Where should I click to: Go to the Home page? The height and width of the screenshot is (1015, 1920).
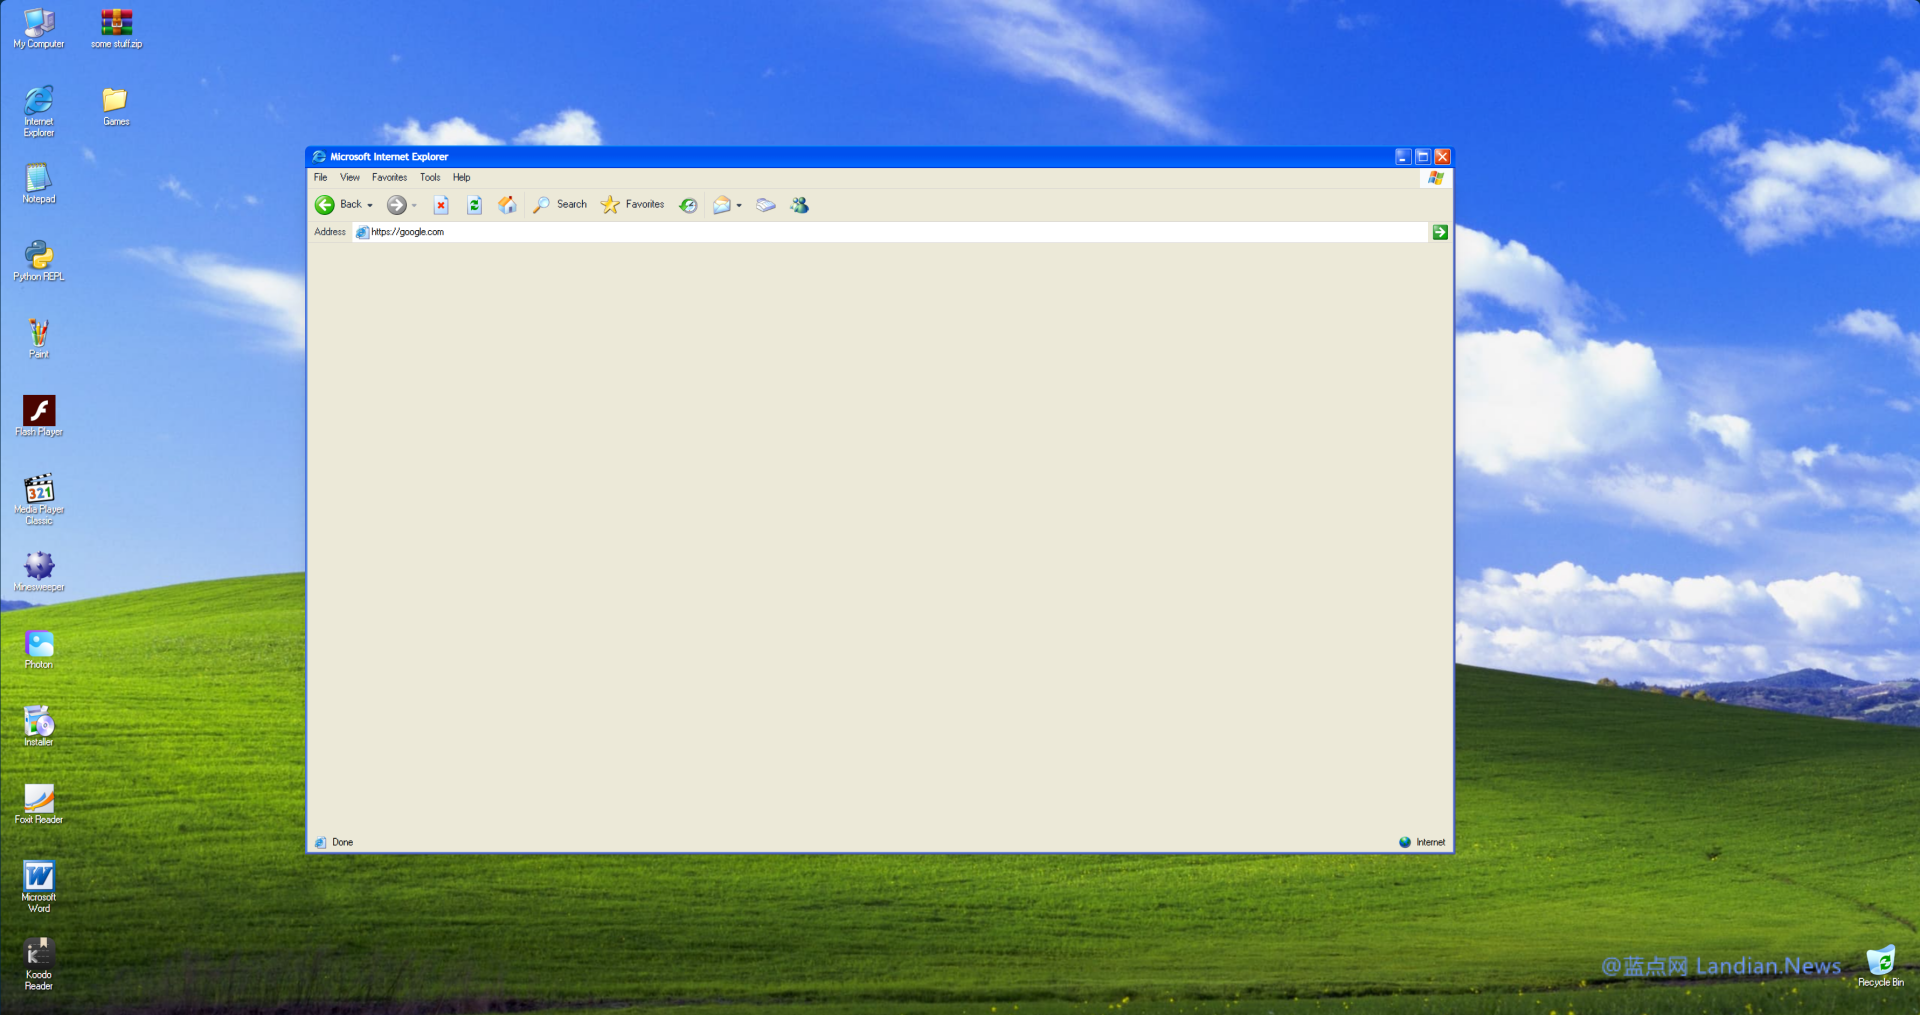(508, 205)
